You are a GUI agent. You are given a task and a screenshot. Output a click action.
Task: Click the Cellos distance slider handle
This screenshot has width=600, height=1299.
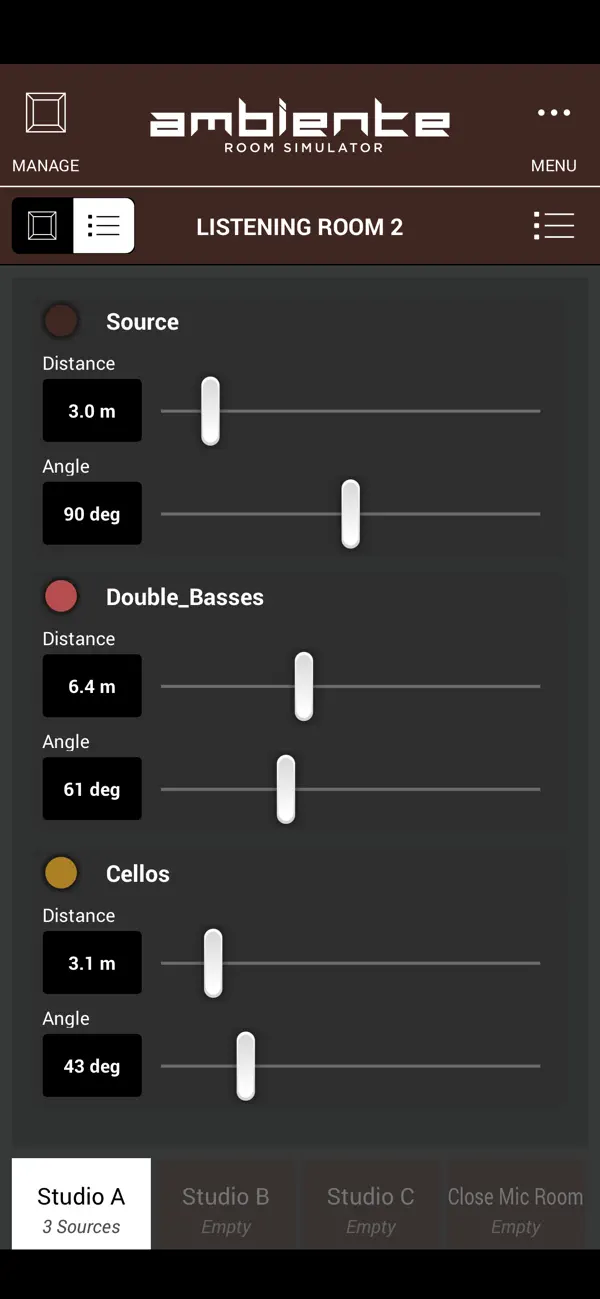click(212, 962)
